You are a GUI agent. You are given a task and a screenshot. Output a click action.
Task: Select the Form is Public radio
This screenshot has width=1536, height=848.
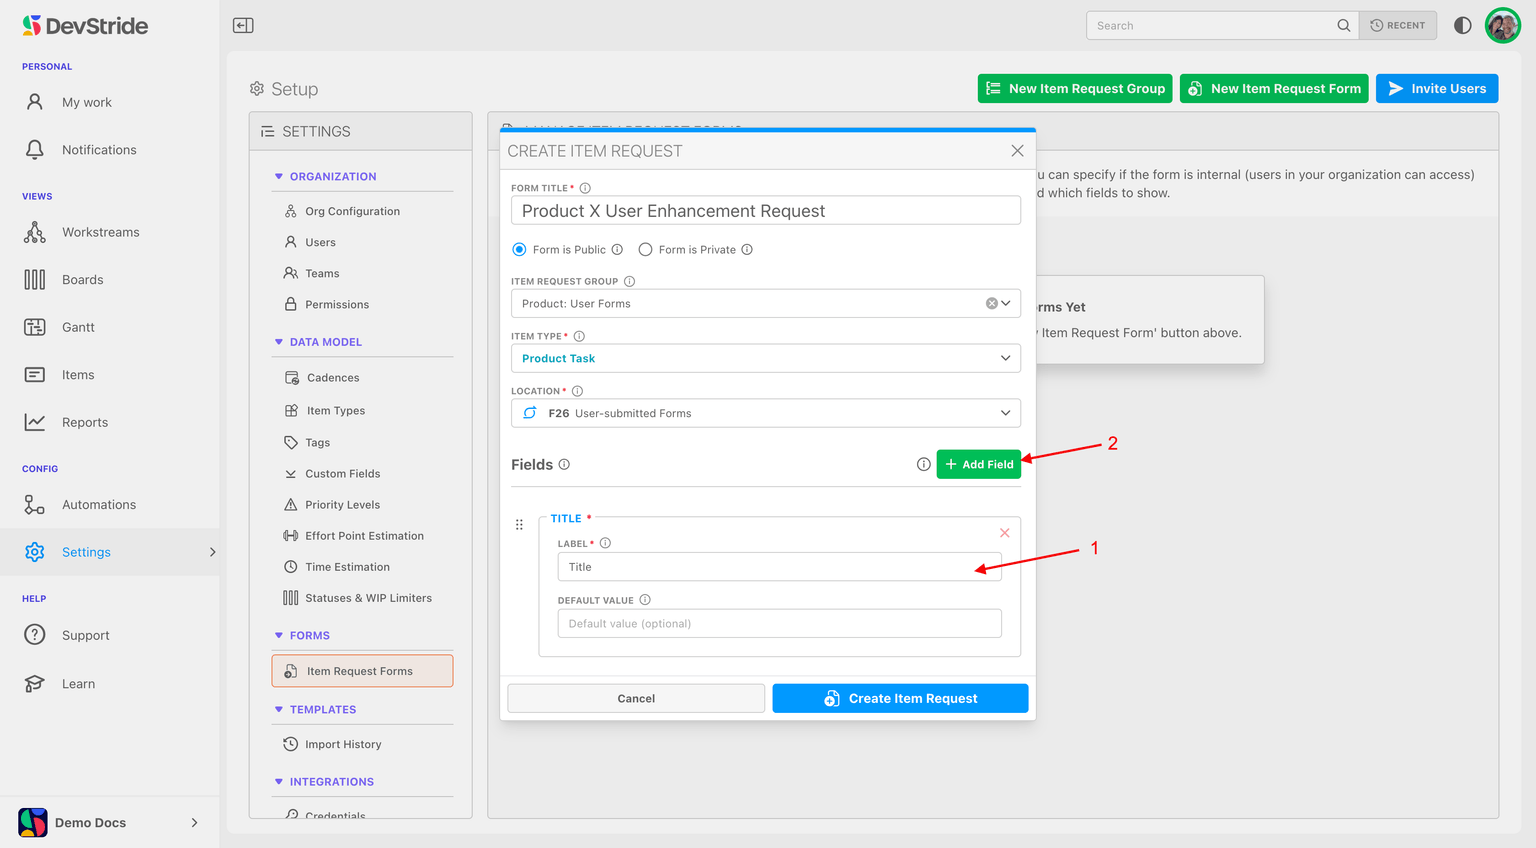(x=519, y=249)
